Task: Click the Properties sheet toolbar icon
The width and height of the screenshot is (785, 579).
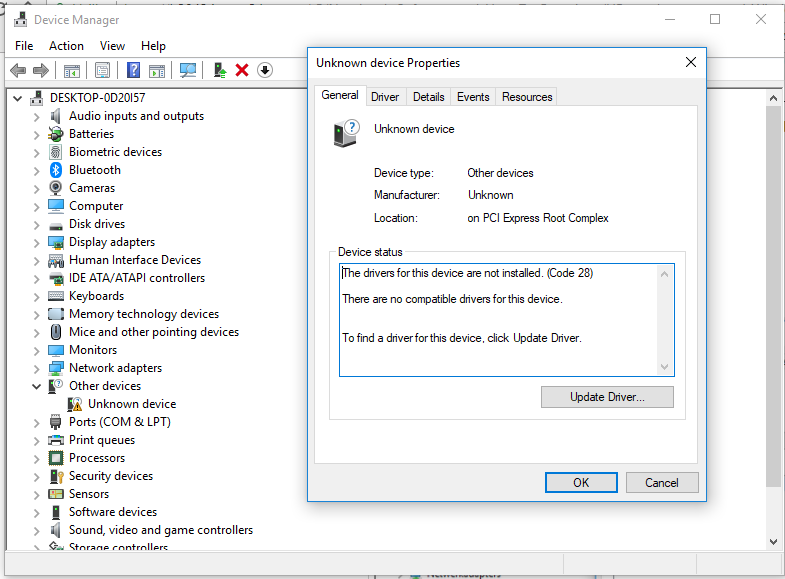Action: (103, 71)
